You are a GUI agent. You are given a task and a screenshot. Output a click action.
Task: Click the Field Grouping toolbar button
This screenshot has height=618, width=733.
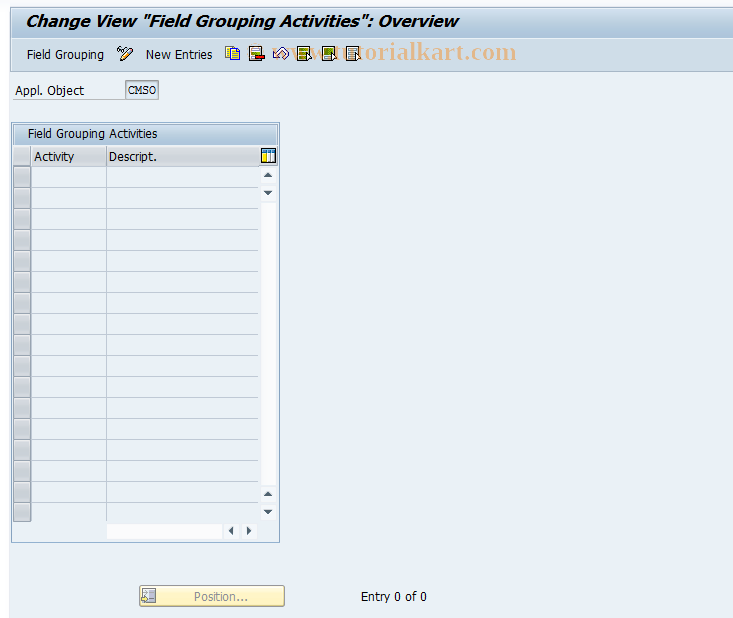[x=65, y=55]
